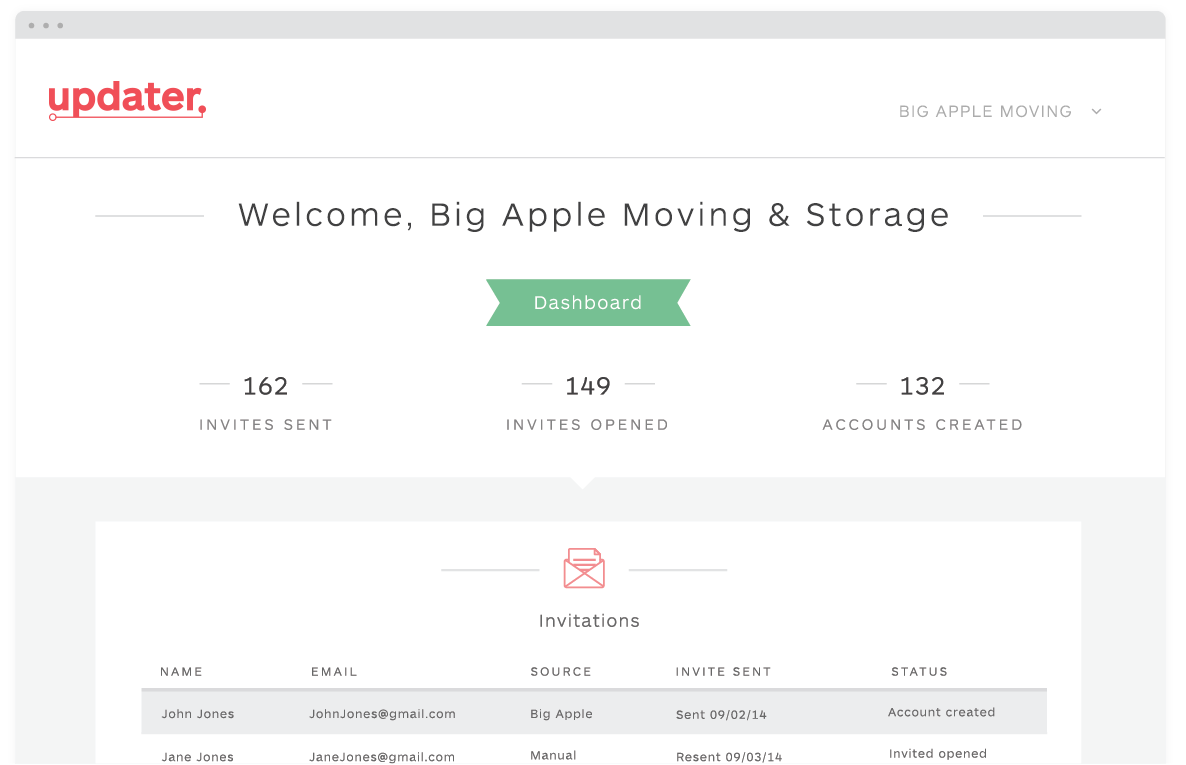1186x765 pixels.
Task: Sort by the SOURCE column header
Action: pos(560,671)
